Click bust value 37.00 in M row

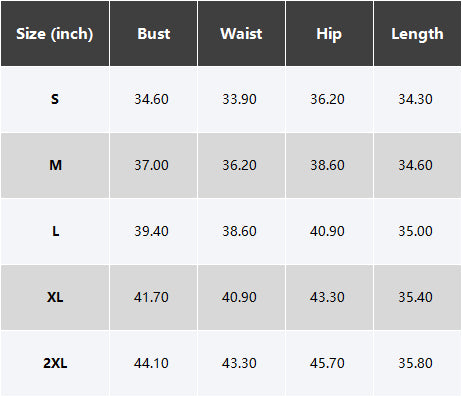pos(151,165)
